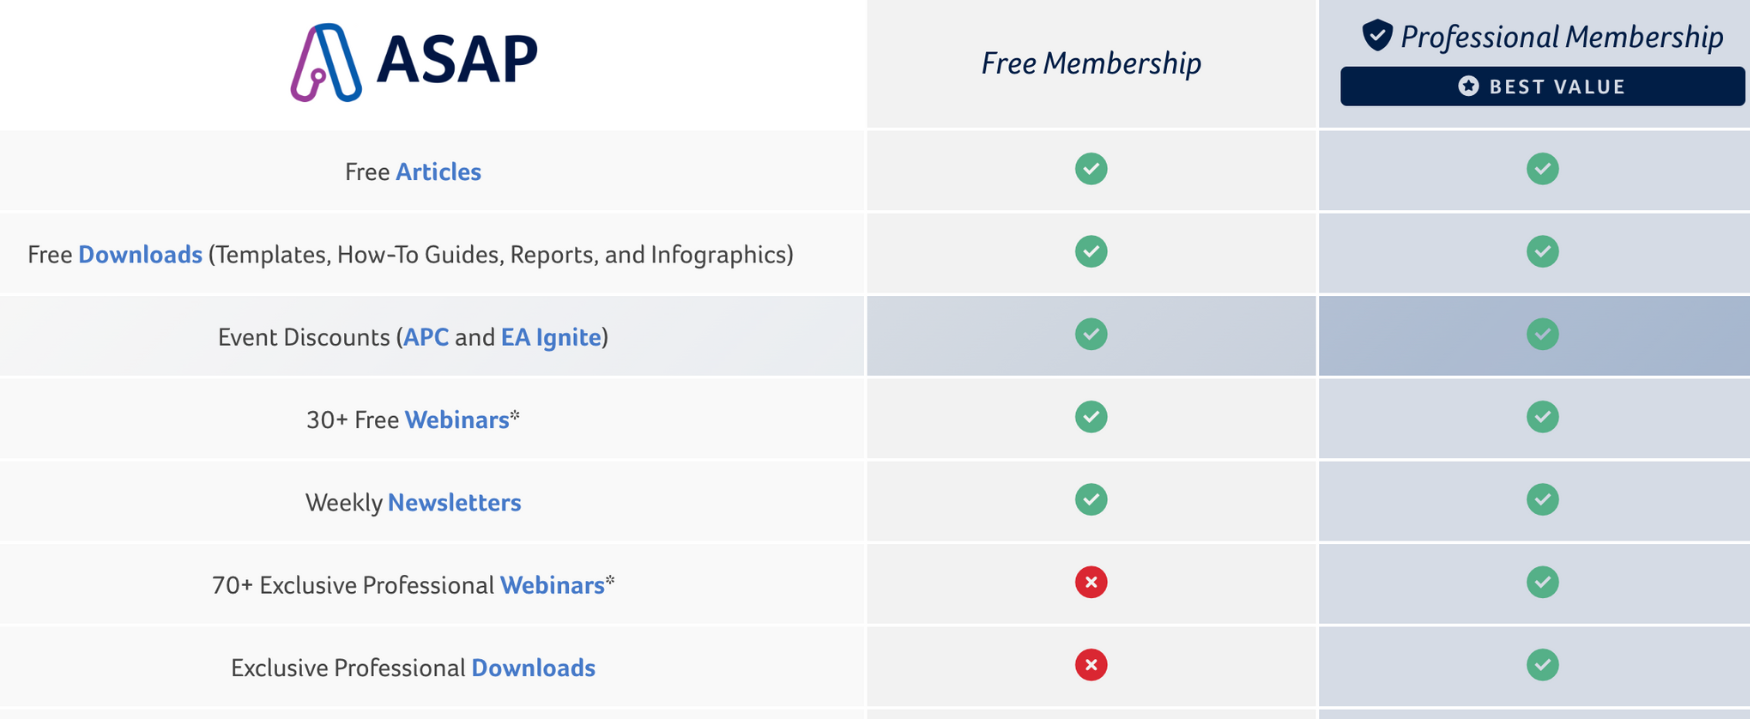Screen dimensions: 1750x719
Task: Open the 30+ Free Webinars link
Action: point(457,420)
